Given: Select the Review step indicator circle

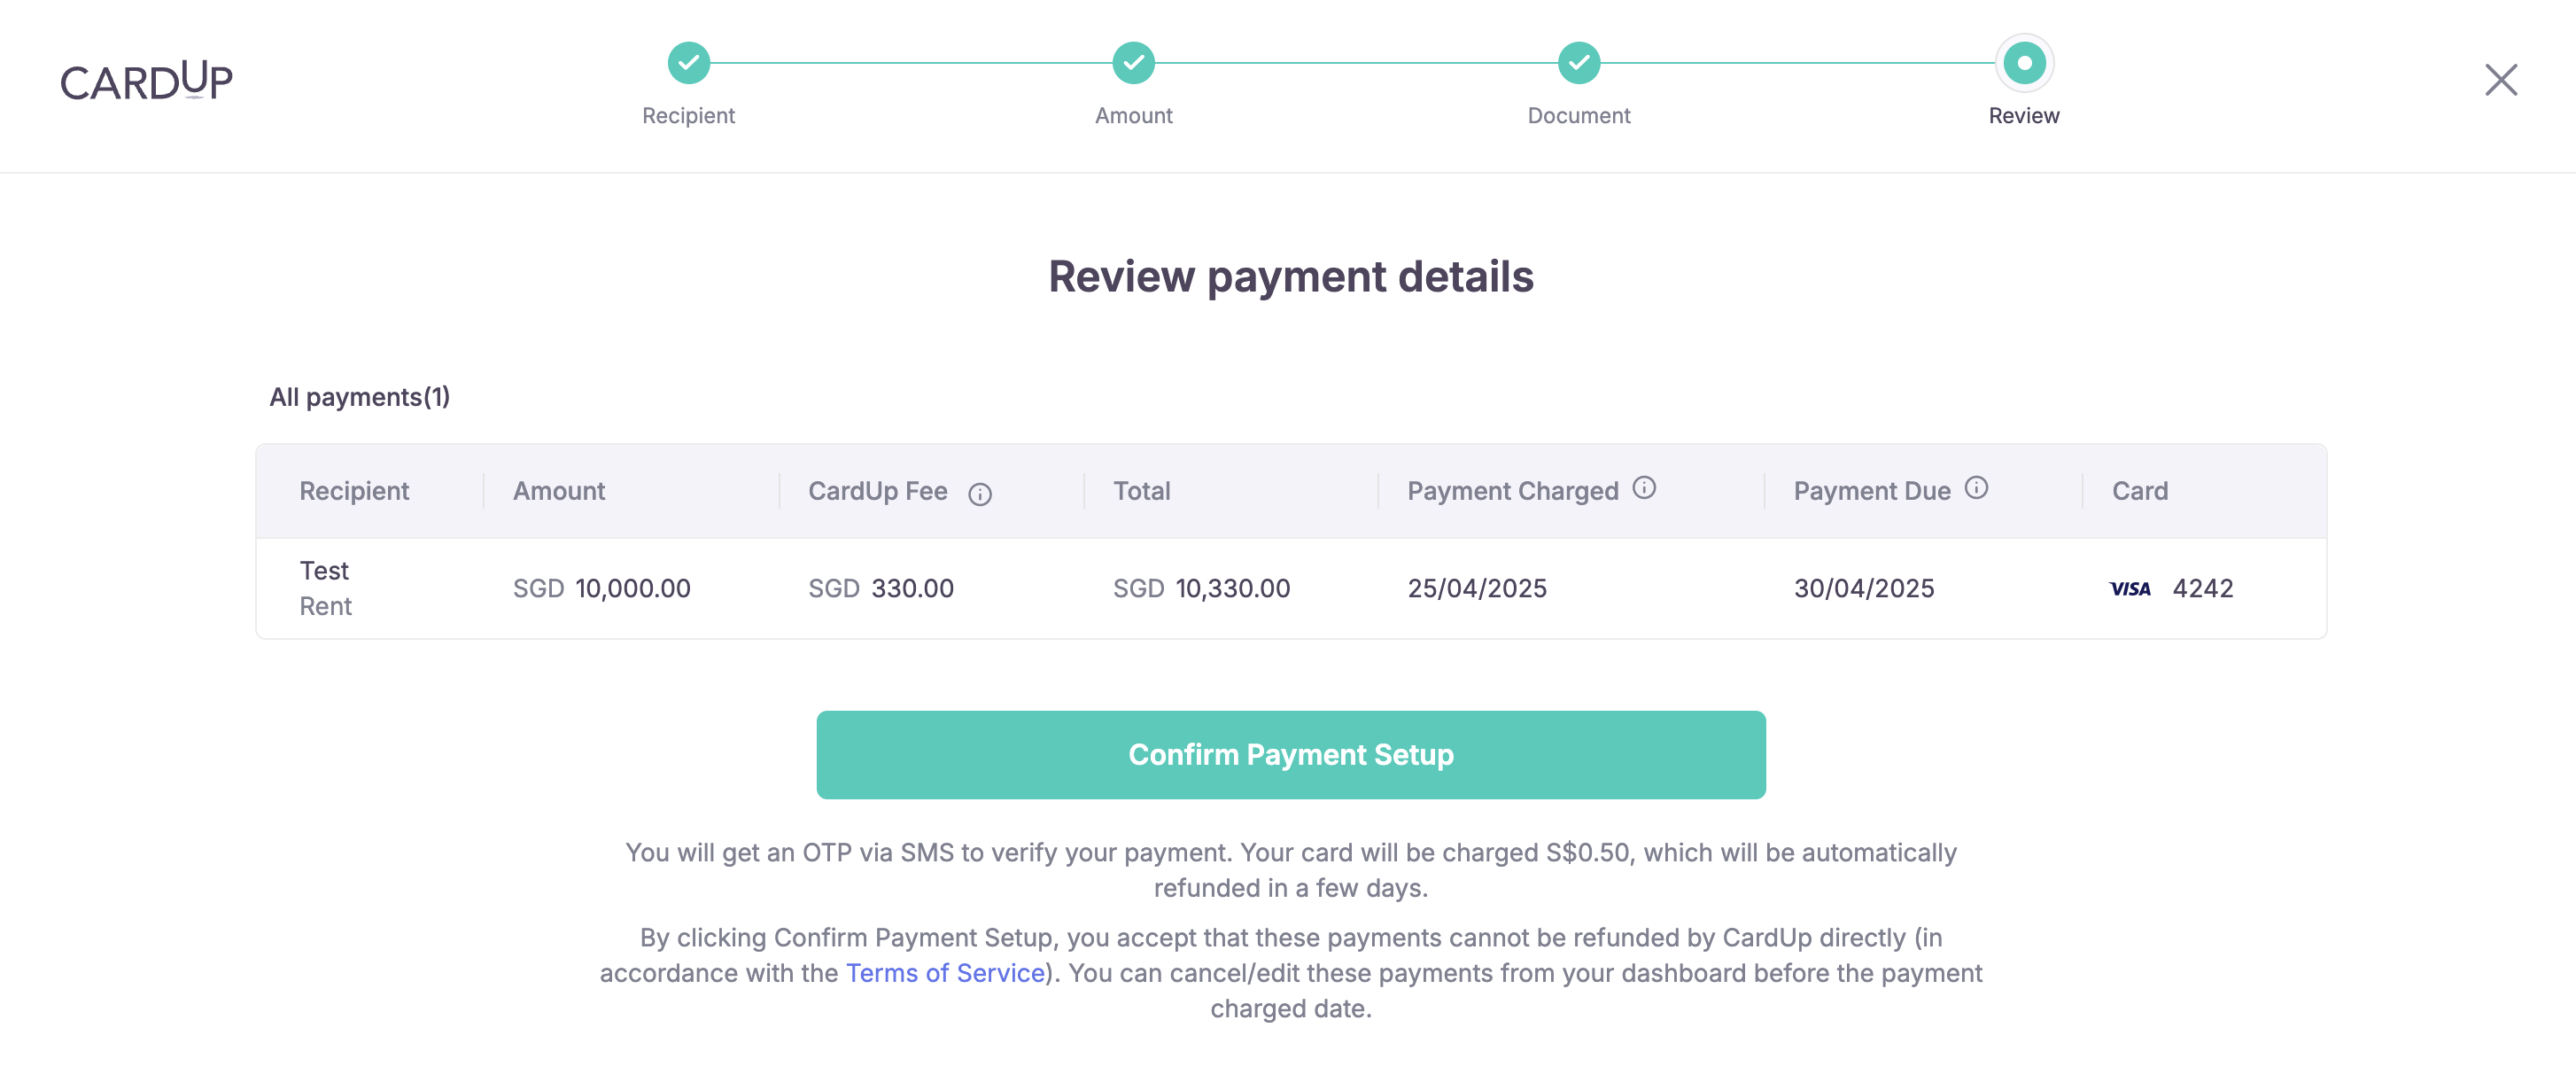Looking at the screenshot, I should (2024, 63).
